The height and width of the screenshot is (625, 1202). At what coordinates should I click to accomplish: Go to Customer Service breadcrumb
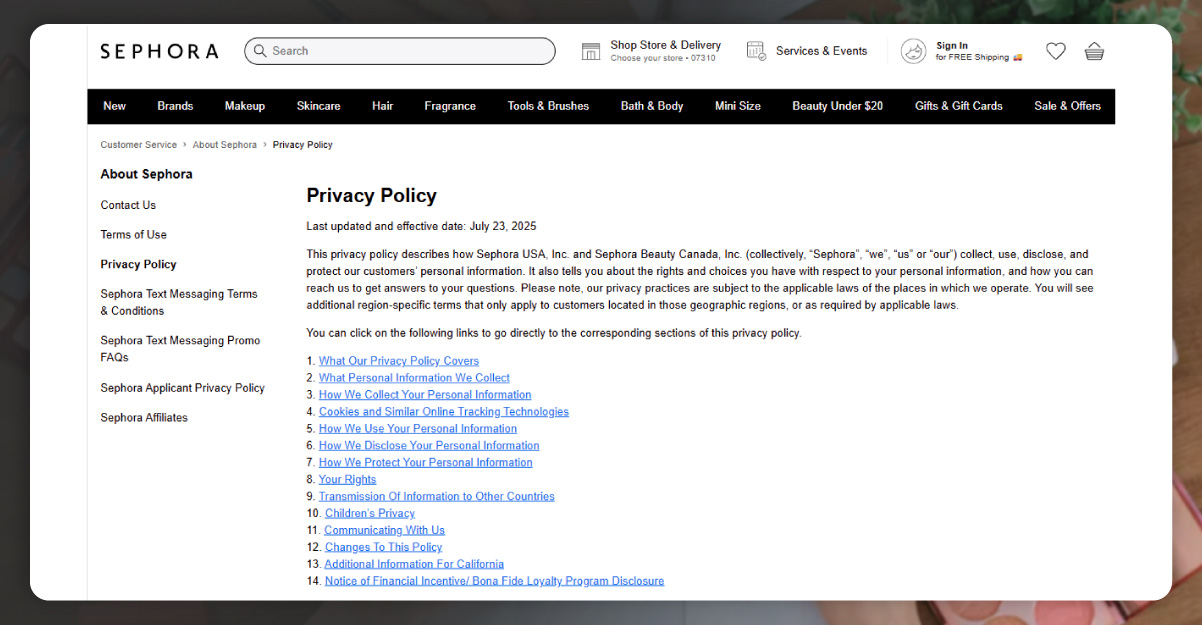(138, 145)
